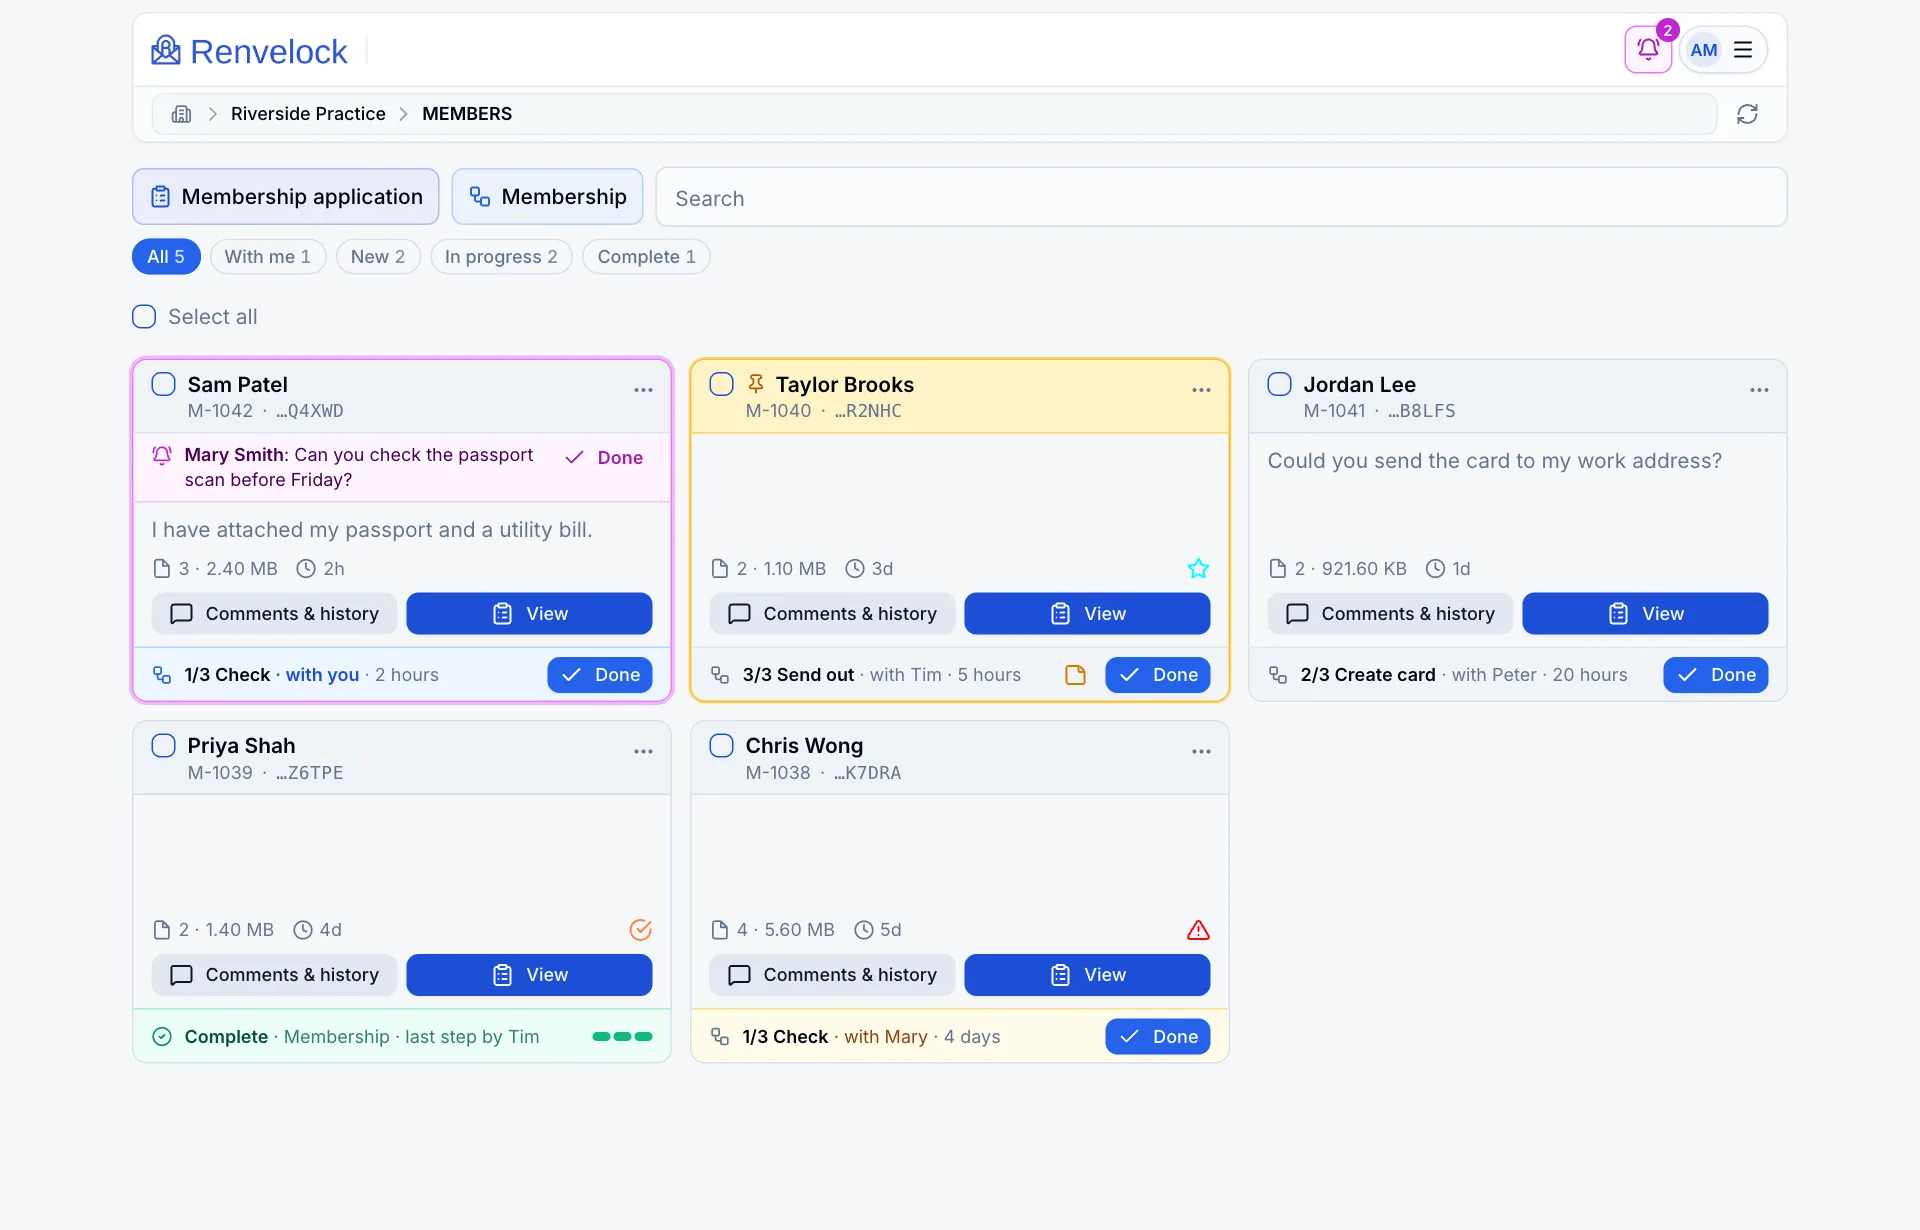Click the star icon on Taylor Brooks card

pos(1198,569)
